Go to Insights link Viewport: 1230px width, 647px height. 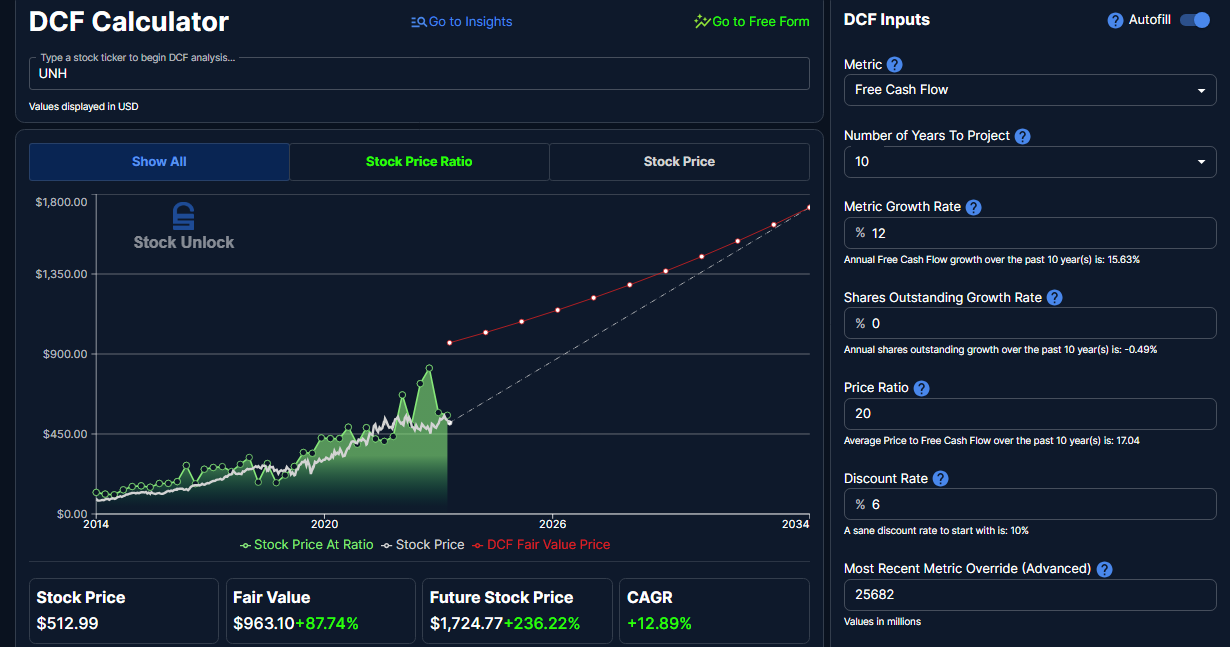coord(462,21)
